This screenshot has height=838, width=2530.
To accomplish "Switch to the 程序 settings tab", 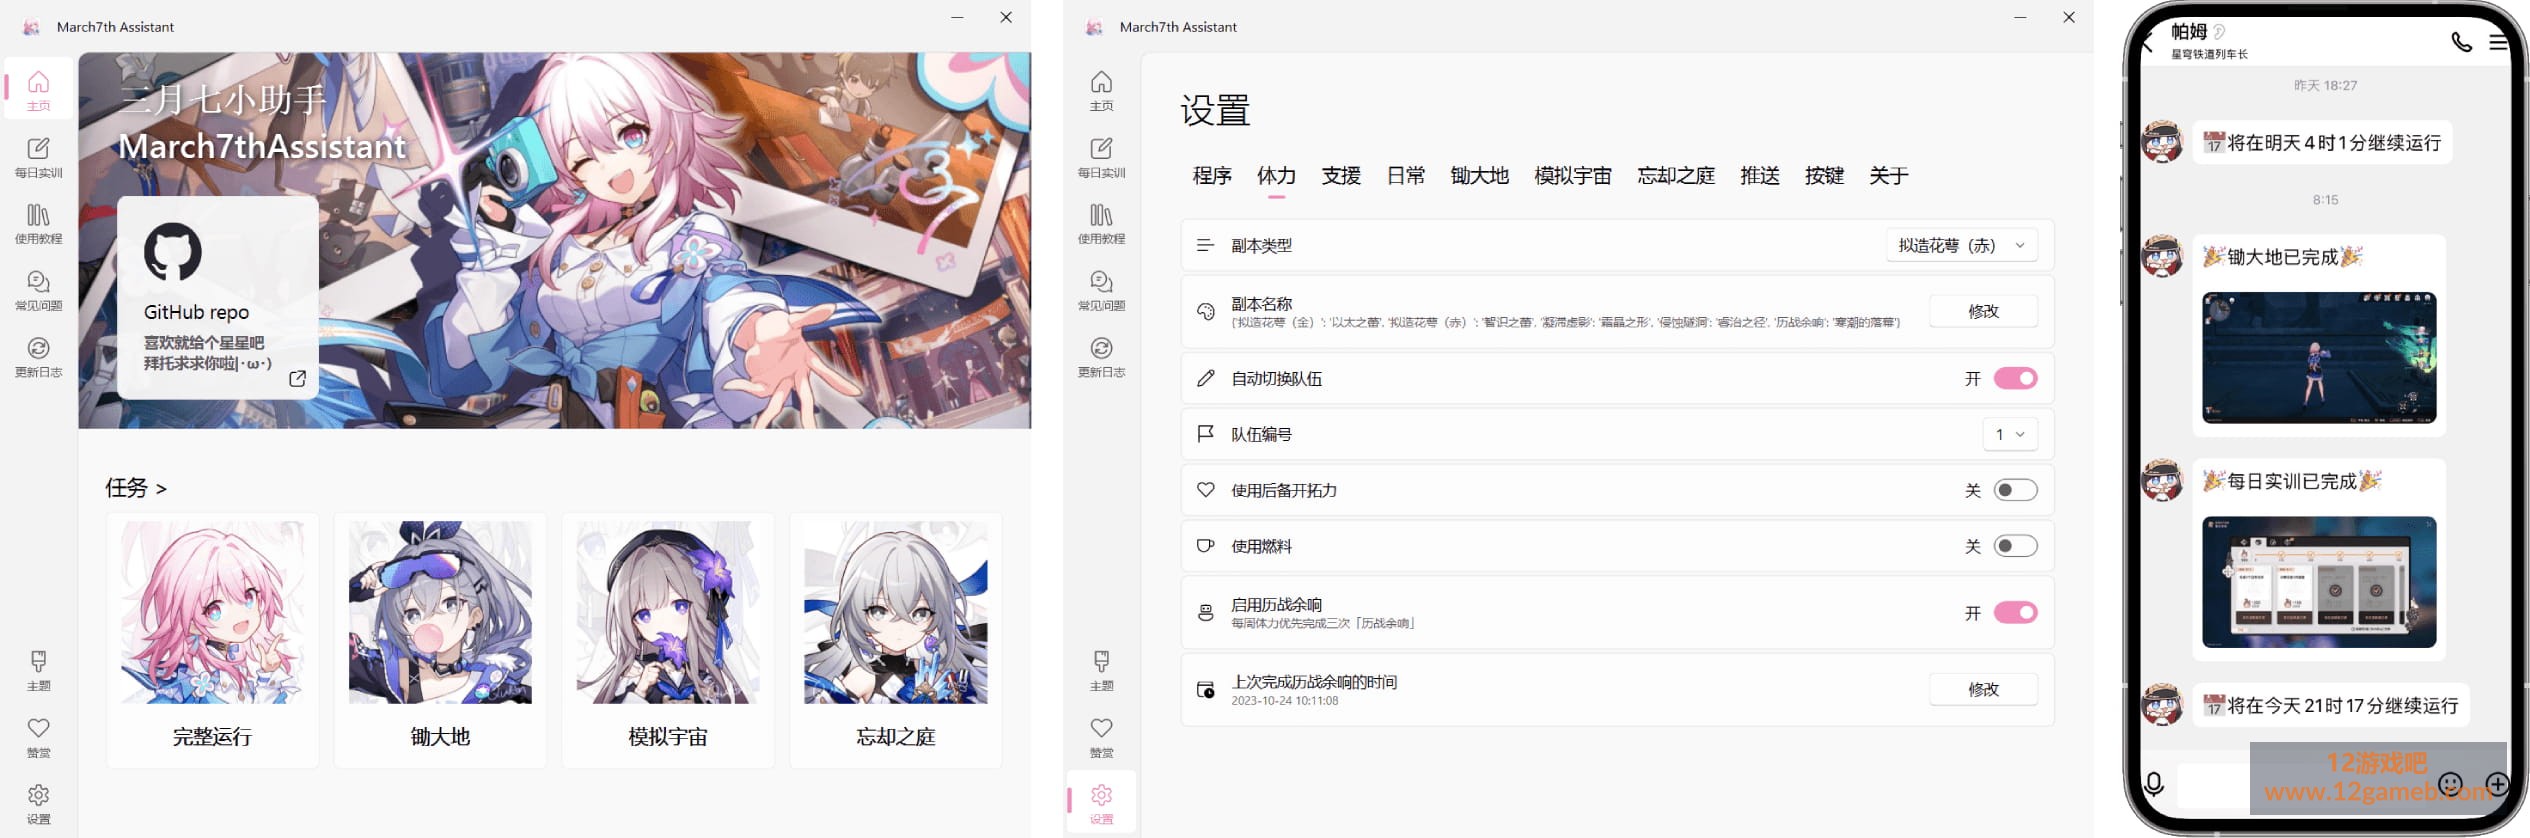I will tap(1212, 176).
